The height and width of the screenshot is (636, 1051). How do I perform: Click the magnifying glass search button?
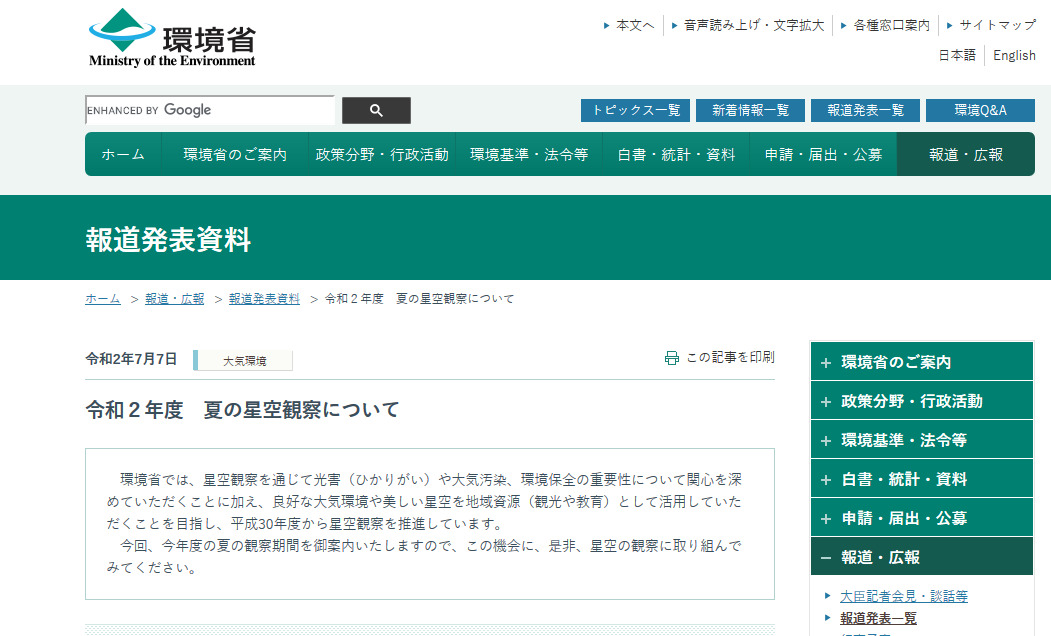tap(376, 110)
